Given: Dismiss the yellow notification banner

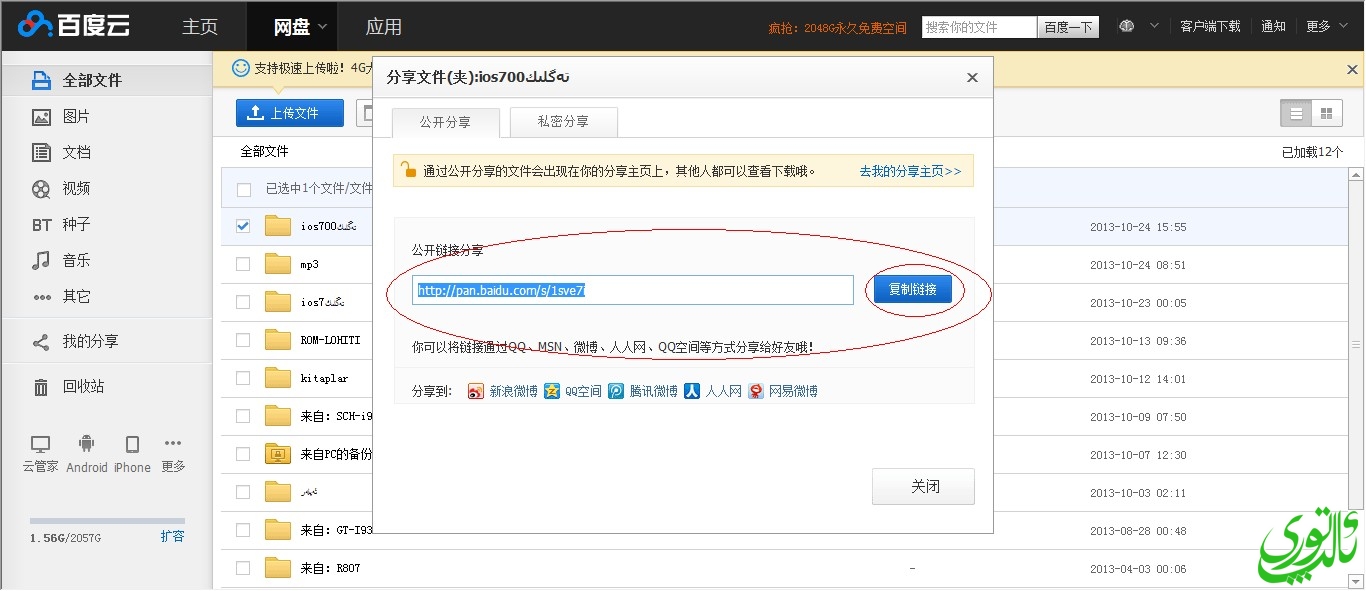Looking at the screenshot, I should click(x=1352, y=69).
